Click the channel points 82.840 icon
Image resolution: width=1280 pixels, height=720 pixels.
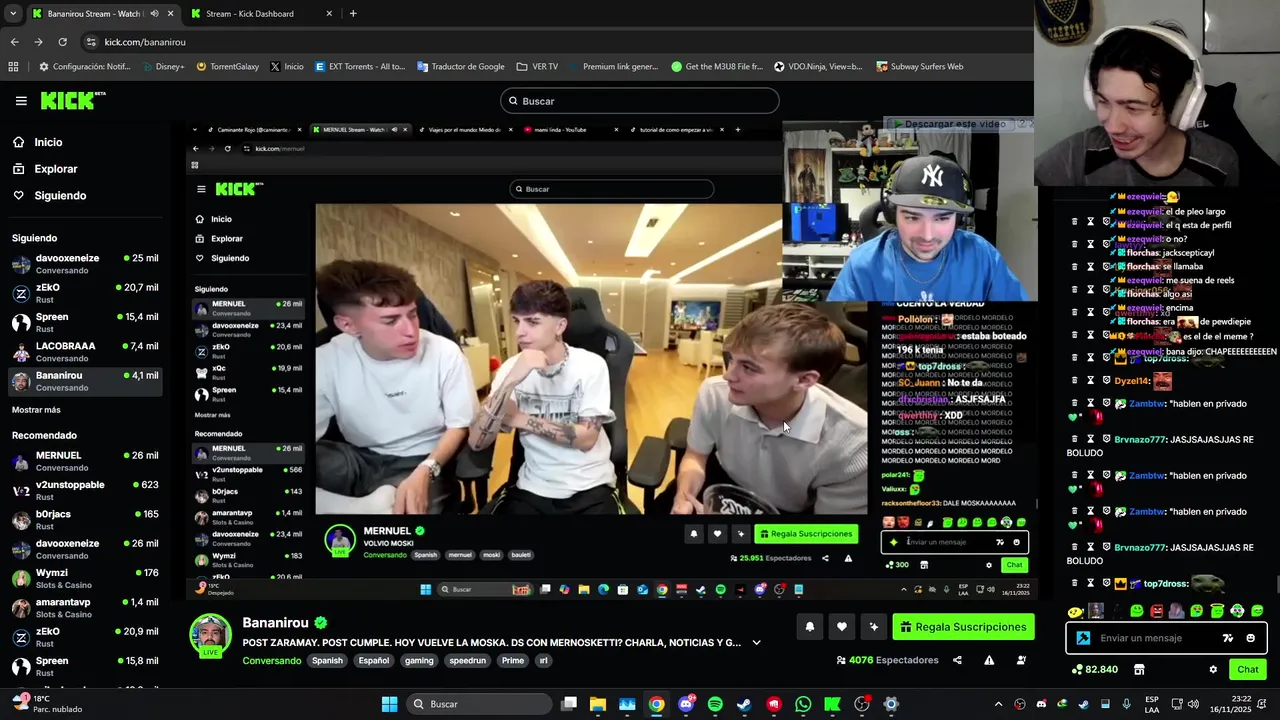(1077, 669)
